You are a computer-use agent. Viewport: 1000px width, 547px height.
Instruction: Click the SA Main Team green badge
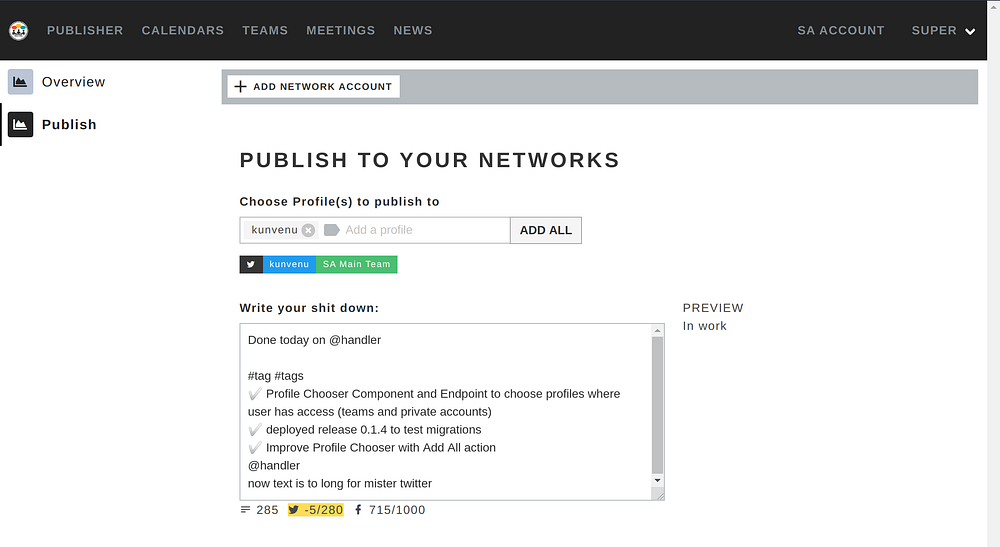click(356, 265)
